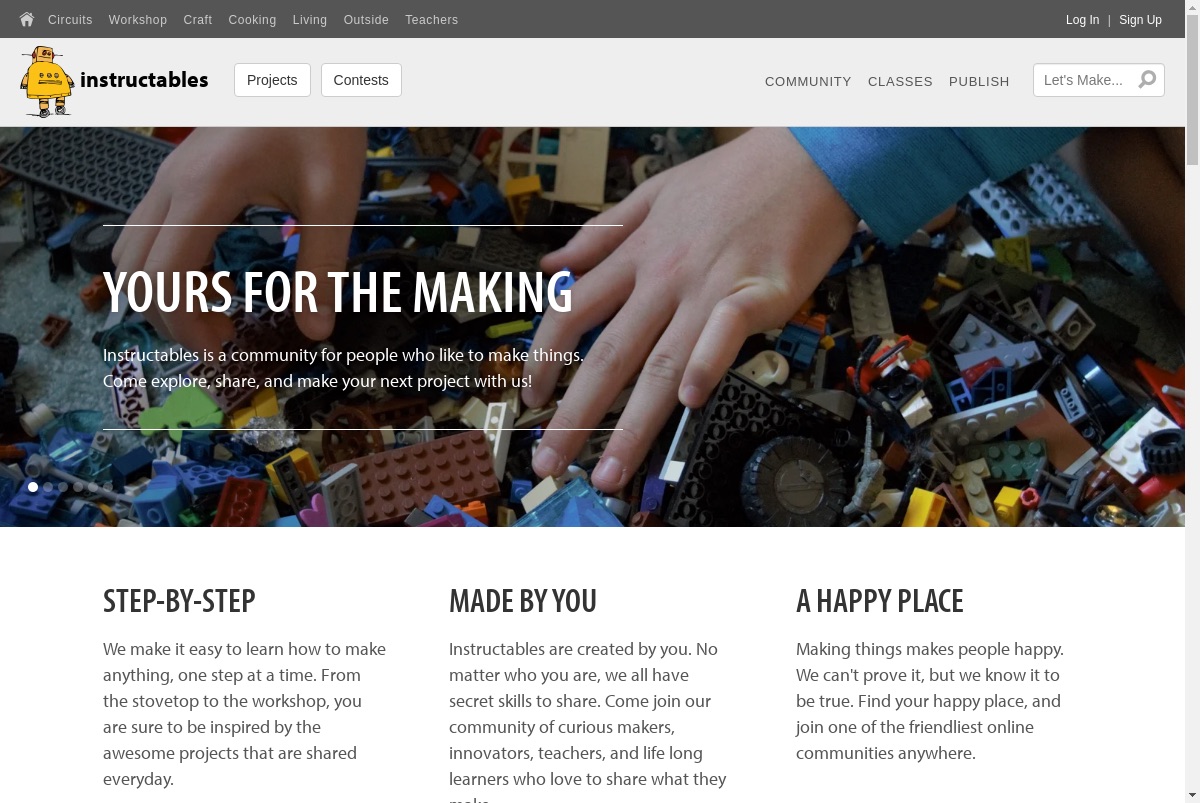Click the search magnifier icon
The image size is (1200, 803).
pyautogui.click(x=1147, y=79)
